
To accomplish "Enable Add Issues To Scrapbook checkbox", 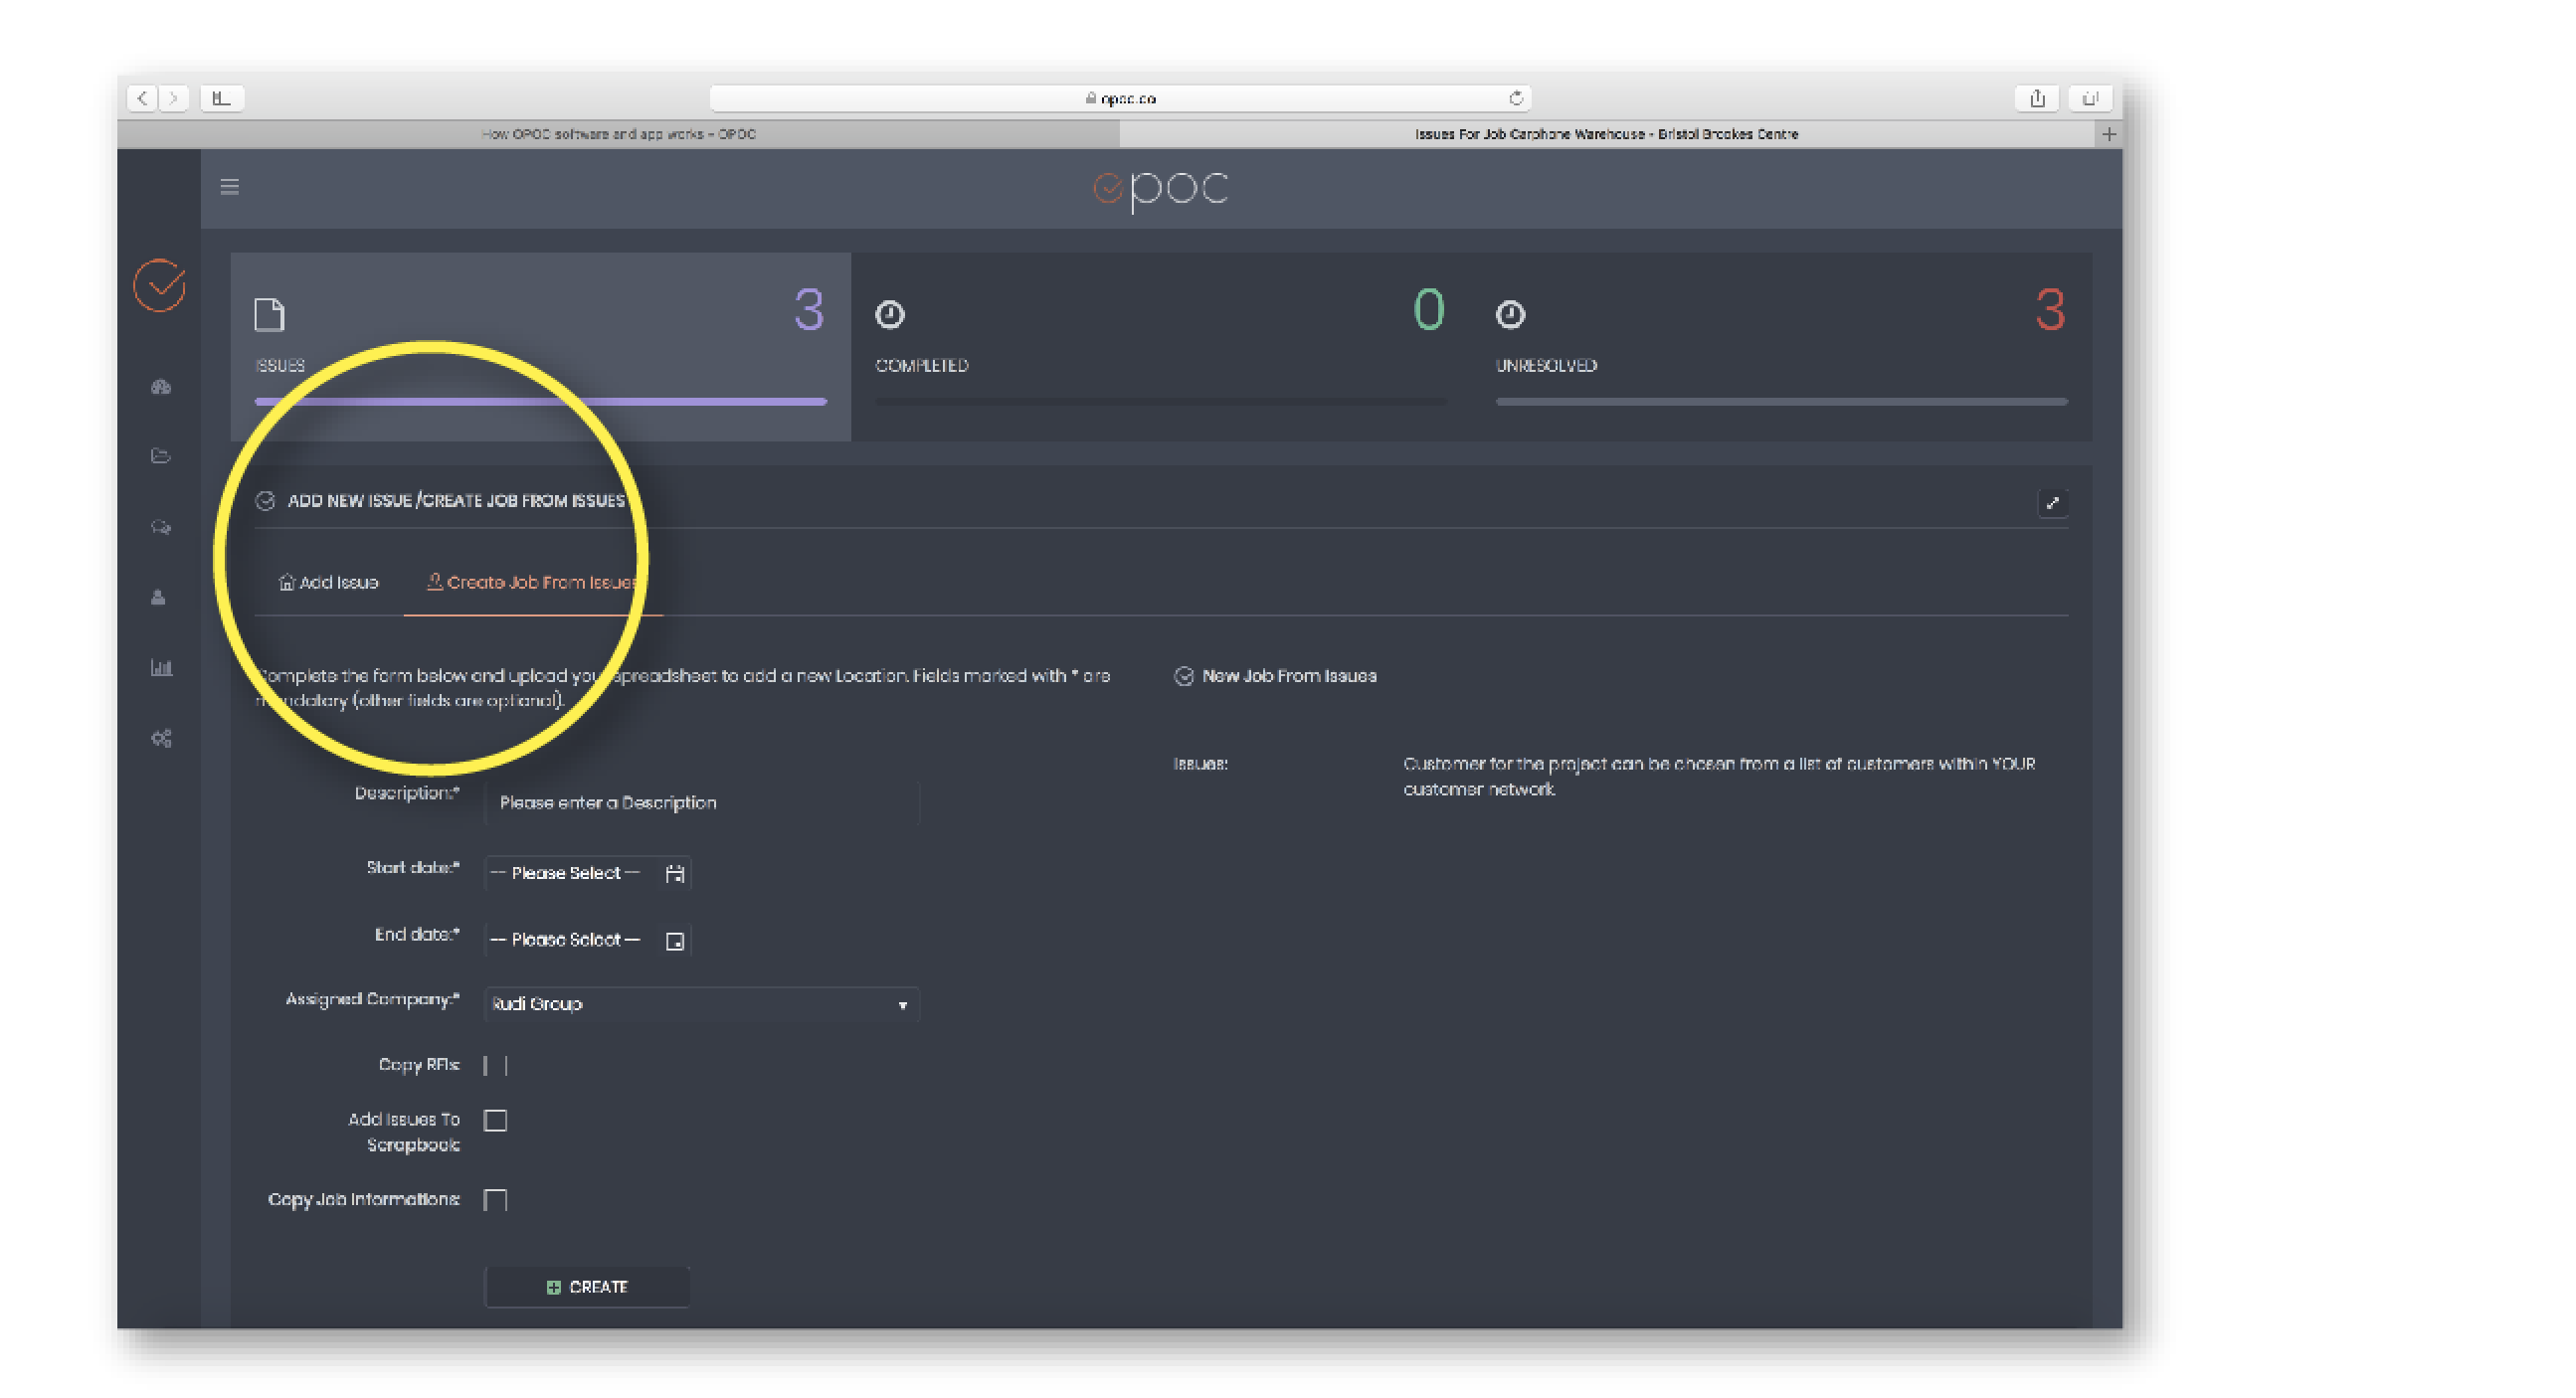I will pos(495,1121).
